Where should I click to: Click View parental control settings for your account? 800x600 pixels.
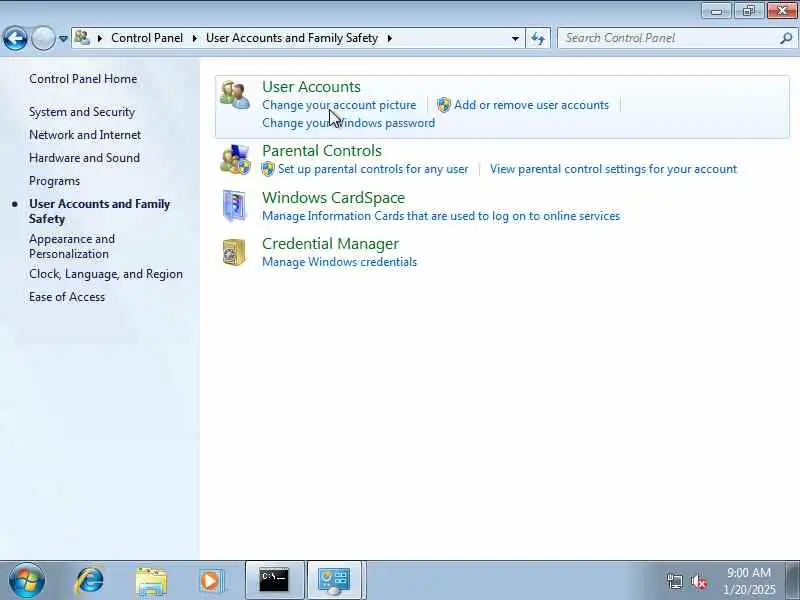coord(613,169)
